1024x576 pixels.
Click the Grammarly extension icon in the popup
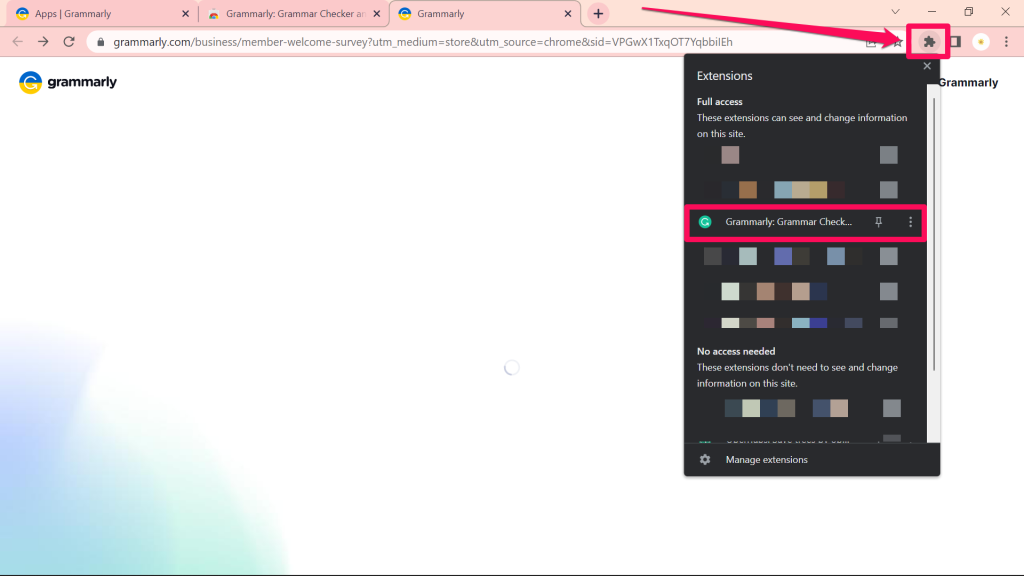click(x=706, y=221)
